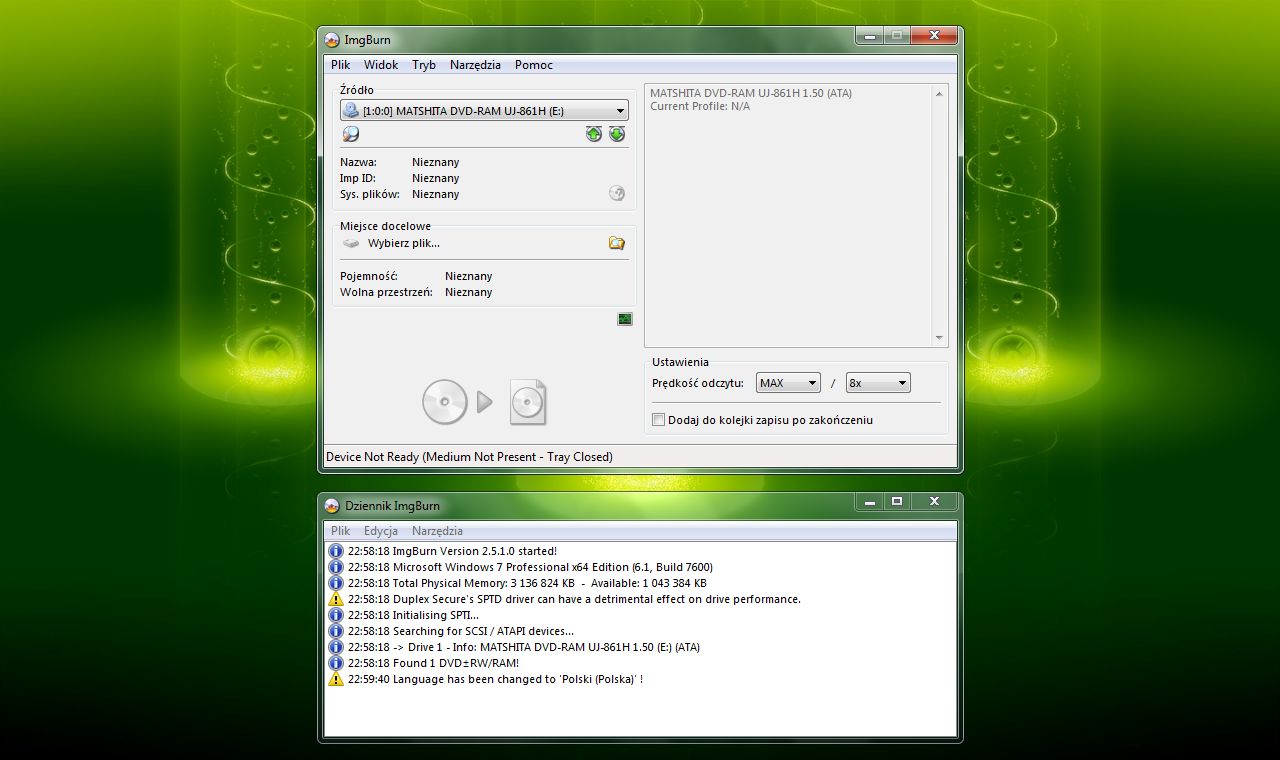This screenshot has height=760, width=1280.
Task: Open the Tryb menu
Action: tap(424, 65)
